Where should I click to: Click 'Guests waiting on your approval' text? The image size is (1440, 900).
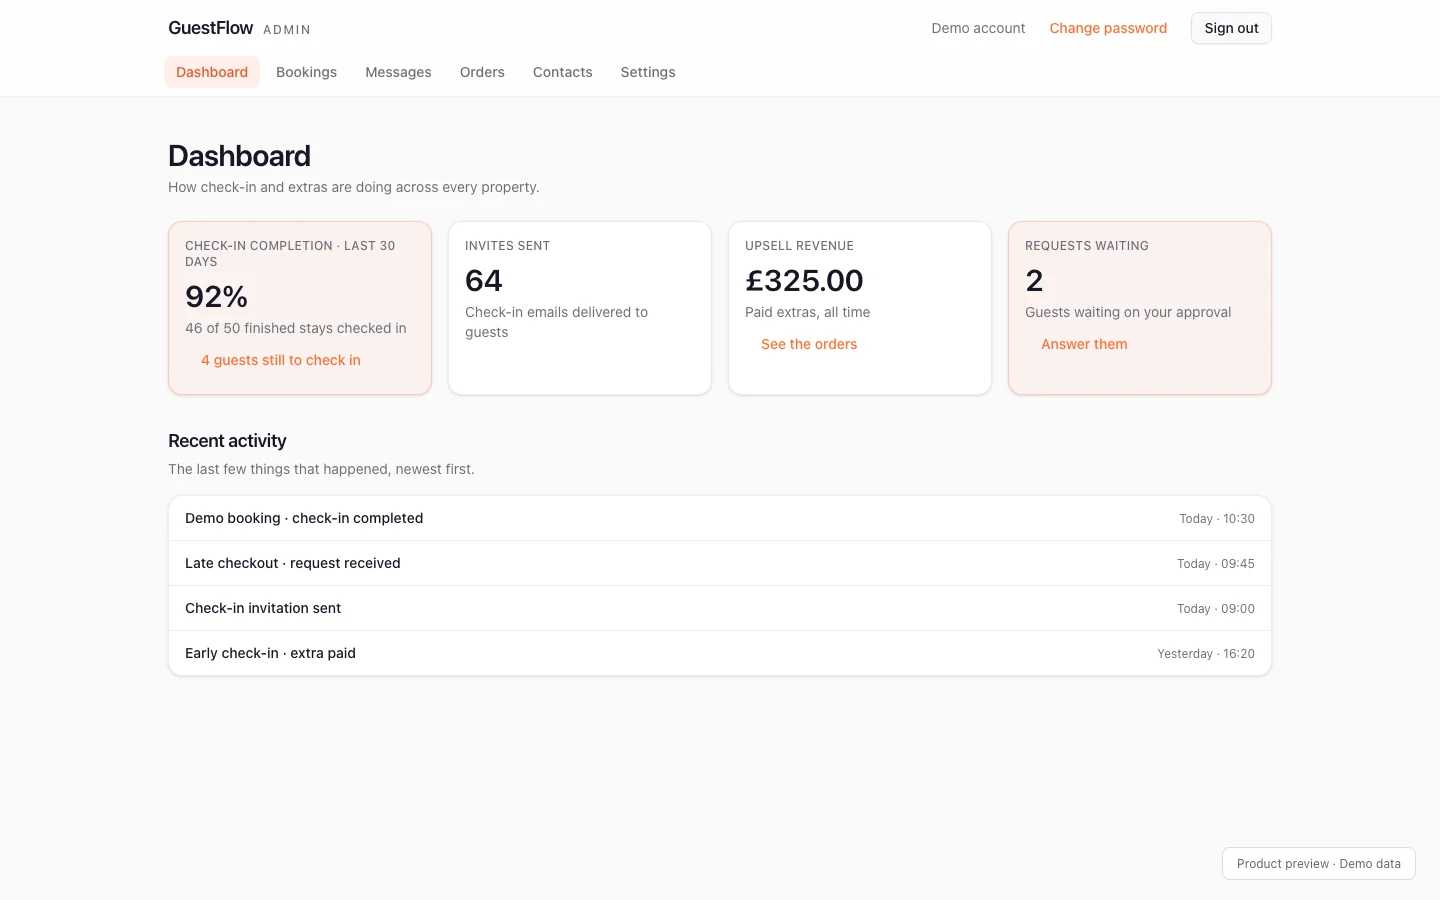click(1128, 312)
